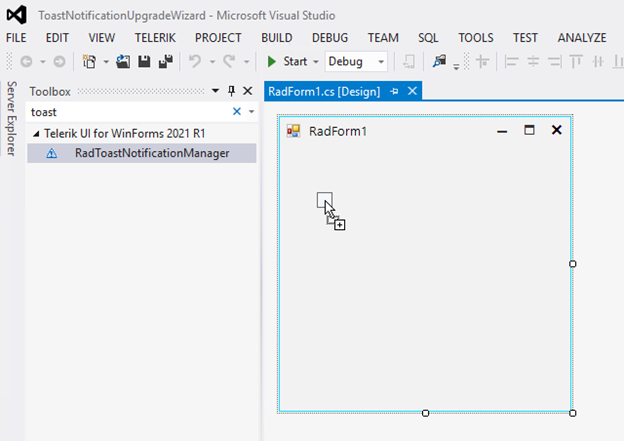Open the Debug configuration combo box
624x441 pixels.
(356, 62)
